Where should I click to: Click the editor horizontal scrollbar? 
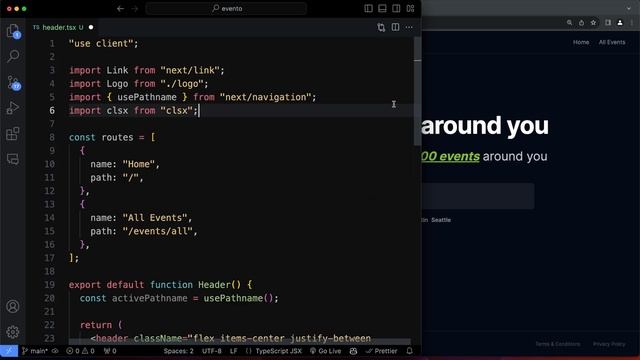(x=240, y=341)
